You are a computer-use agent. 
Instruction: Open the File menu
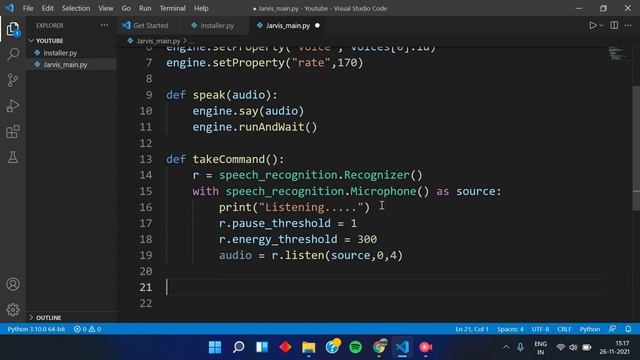[28, 8]
